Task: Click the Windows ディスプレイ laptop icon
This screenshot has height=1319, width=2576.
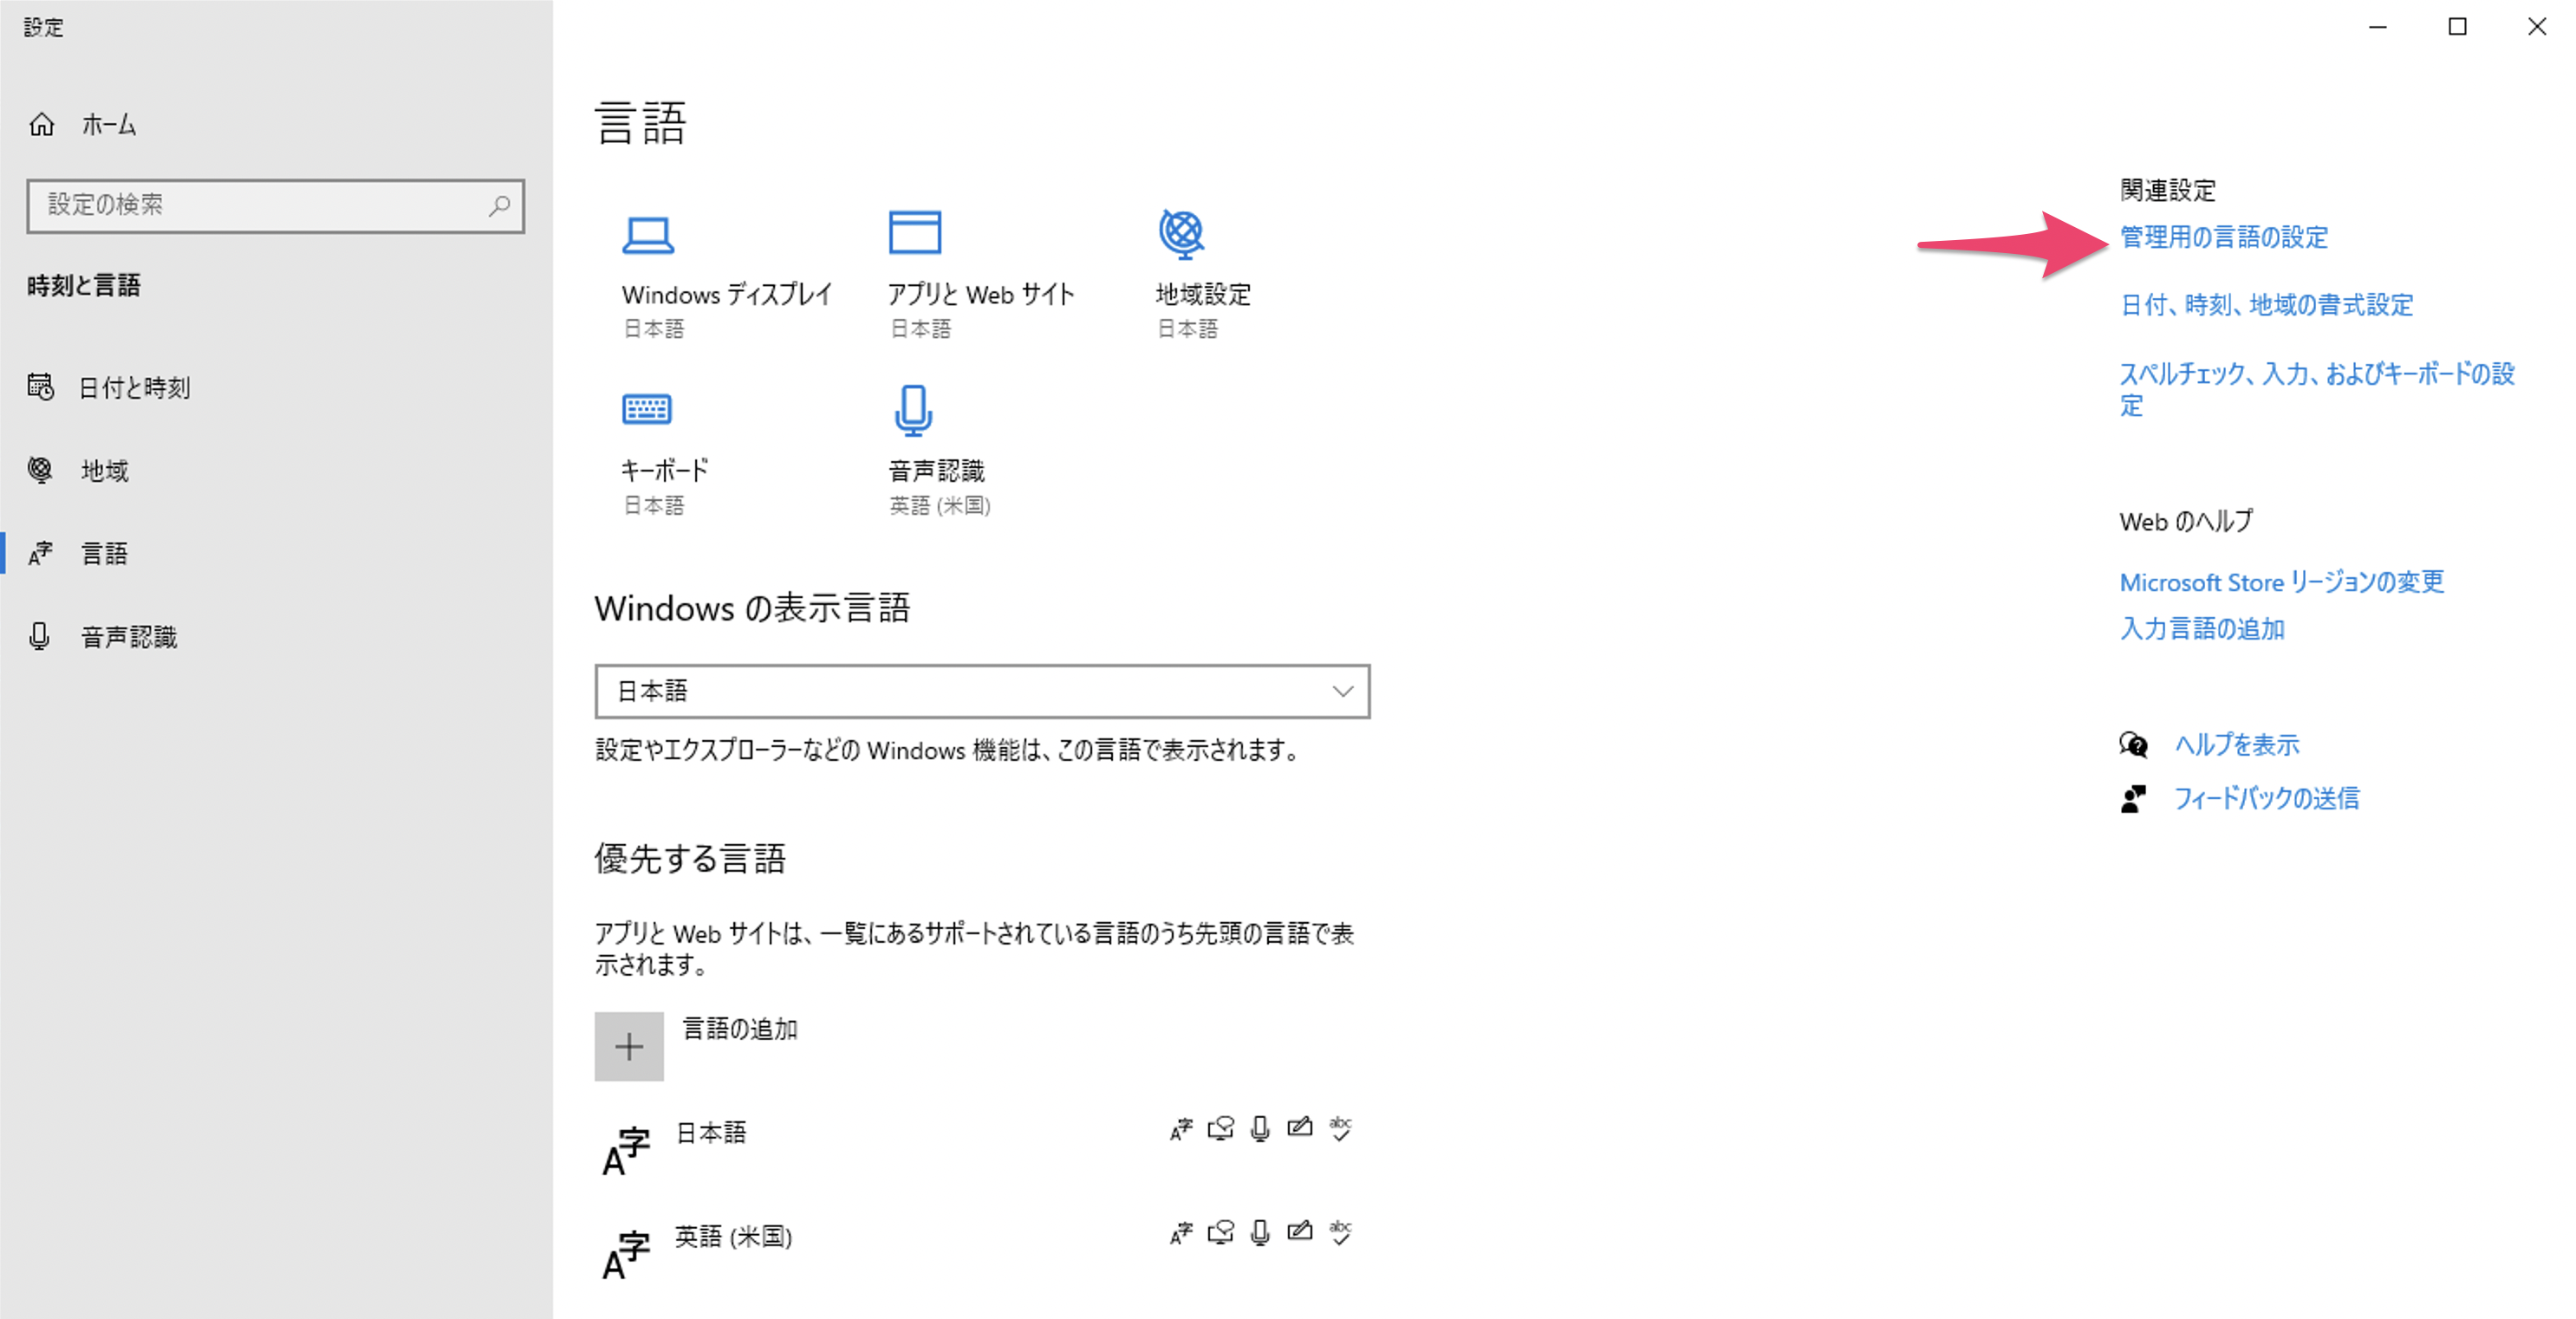Action: point(648,235)
